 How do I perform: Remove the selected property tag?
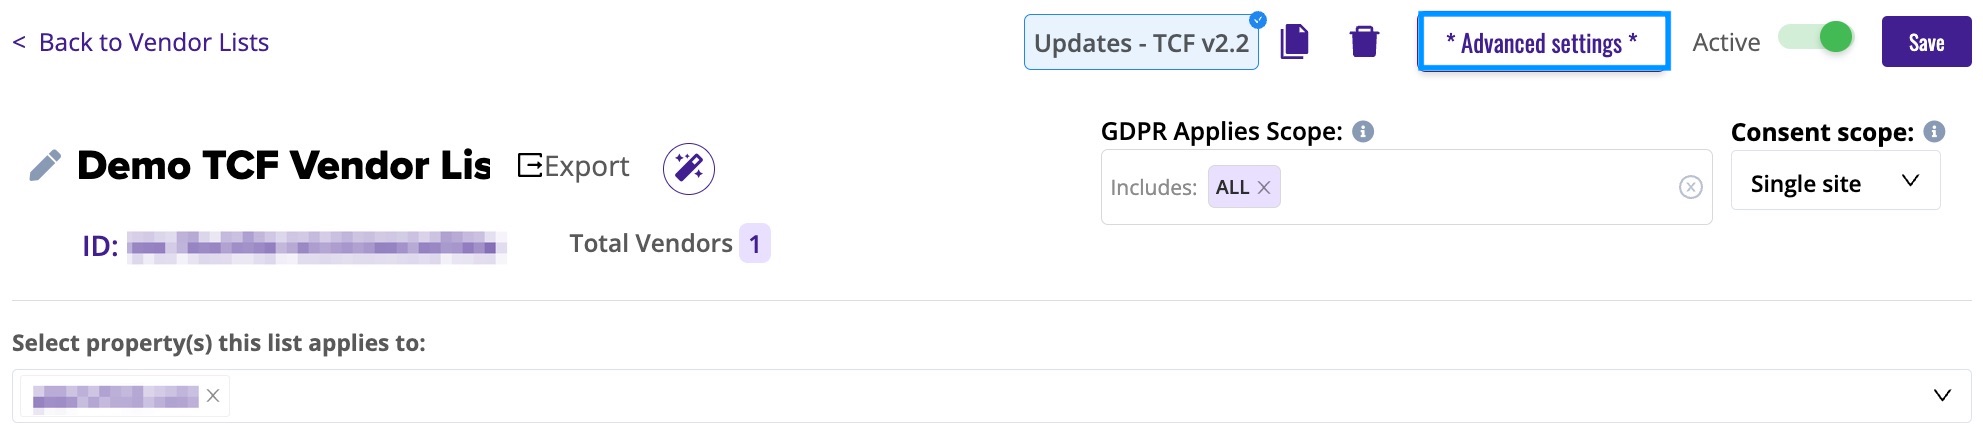pyautogui.click(x=213, y=396)
